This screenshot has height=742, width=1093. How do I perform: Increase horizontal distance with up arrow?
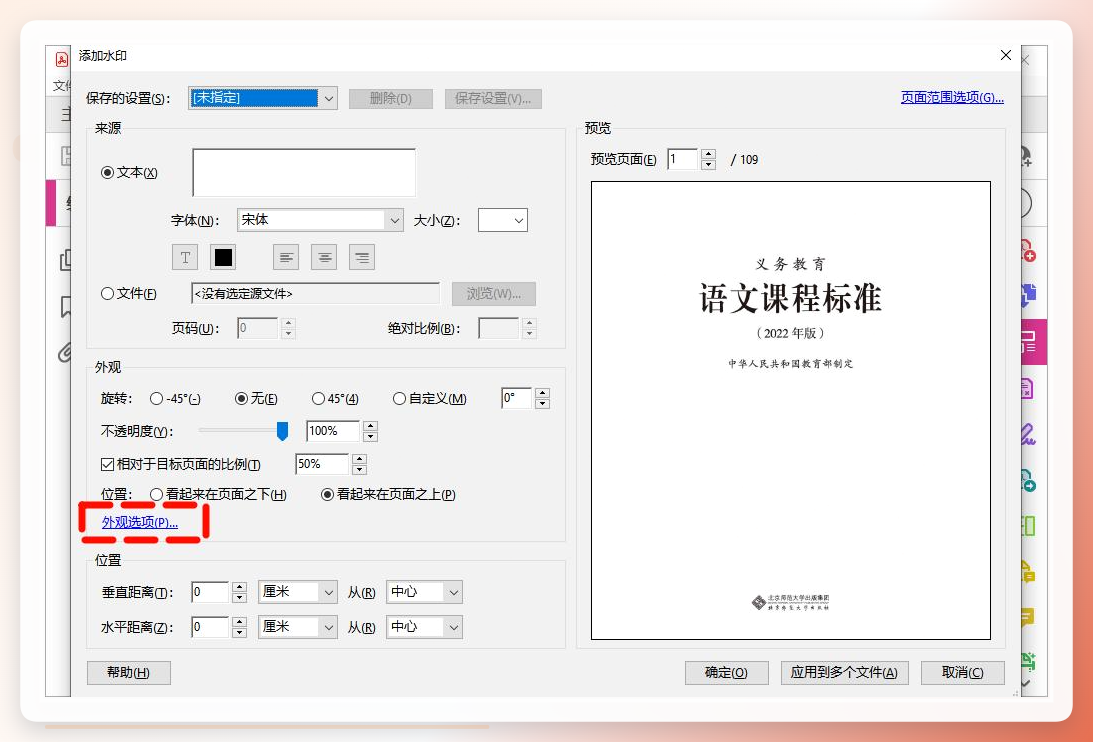click(239, 621)
